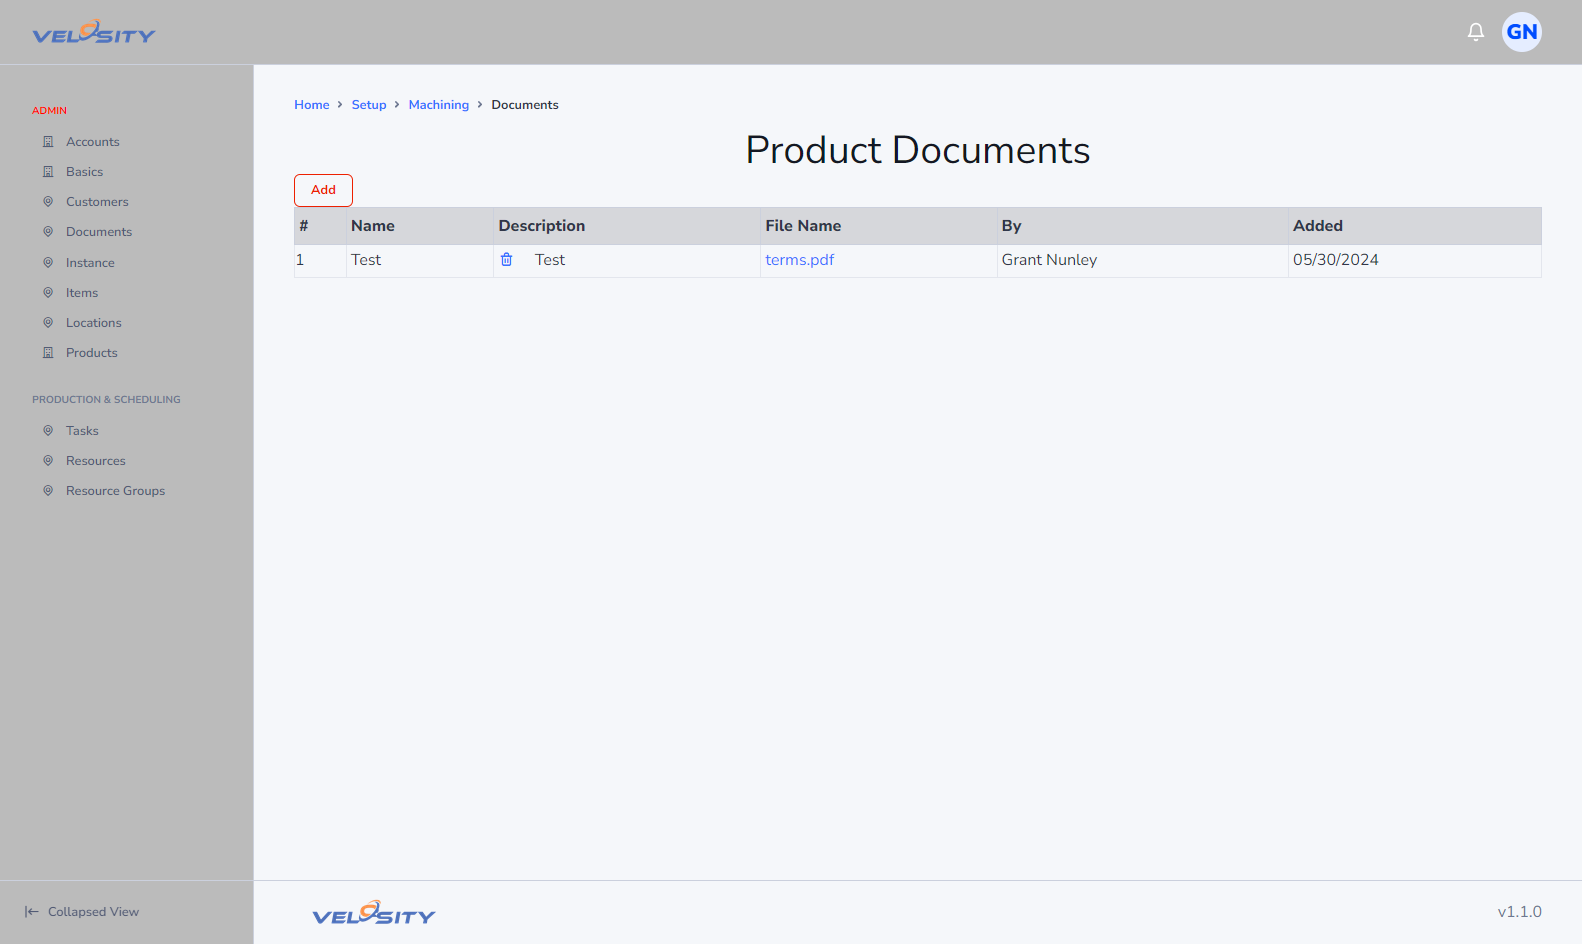This screenshot has height=944, width=1582.
Task: Click the File Name column header
Action: coord(803,226)
